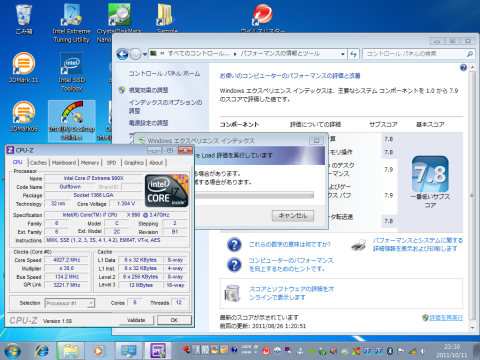Click the assessment progress bar in dialog
The image size is (480, 360).
(x=254, y=195)
